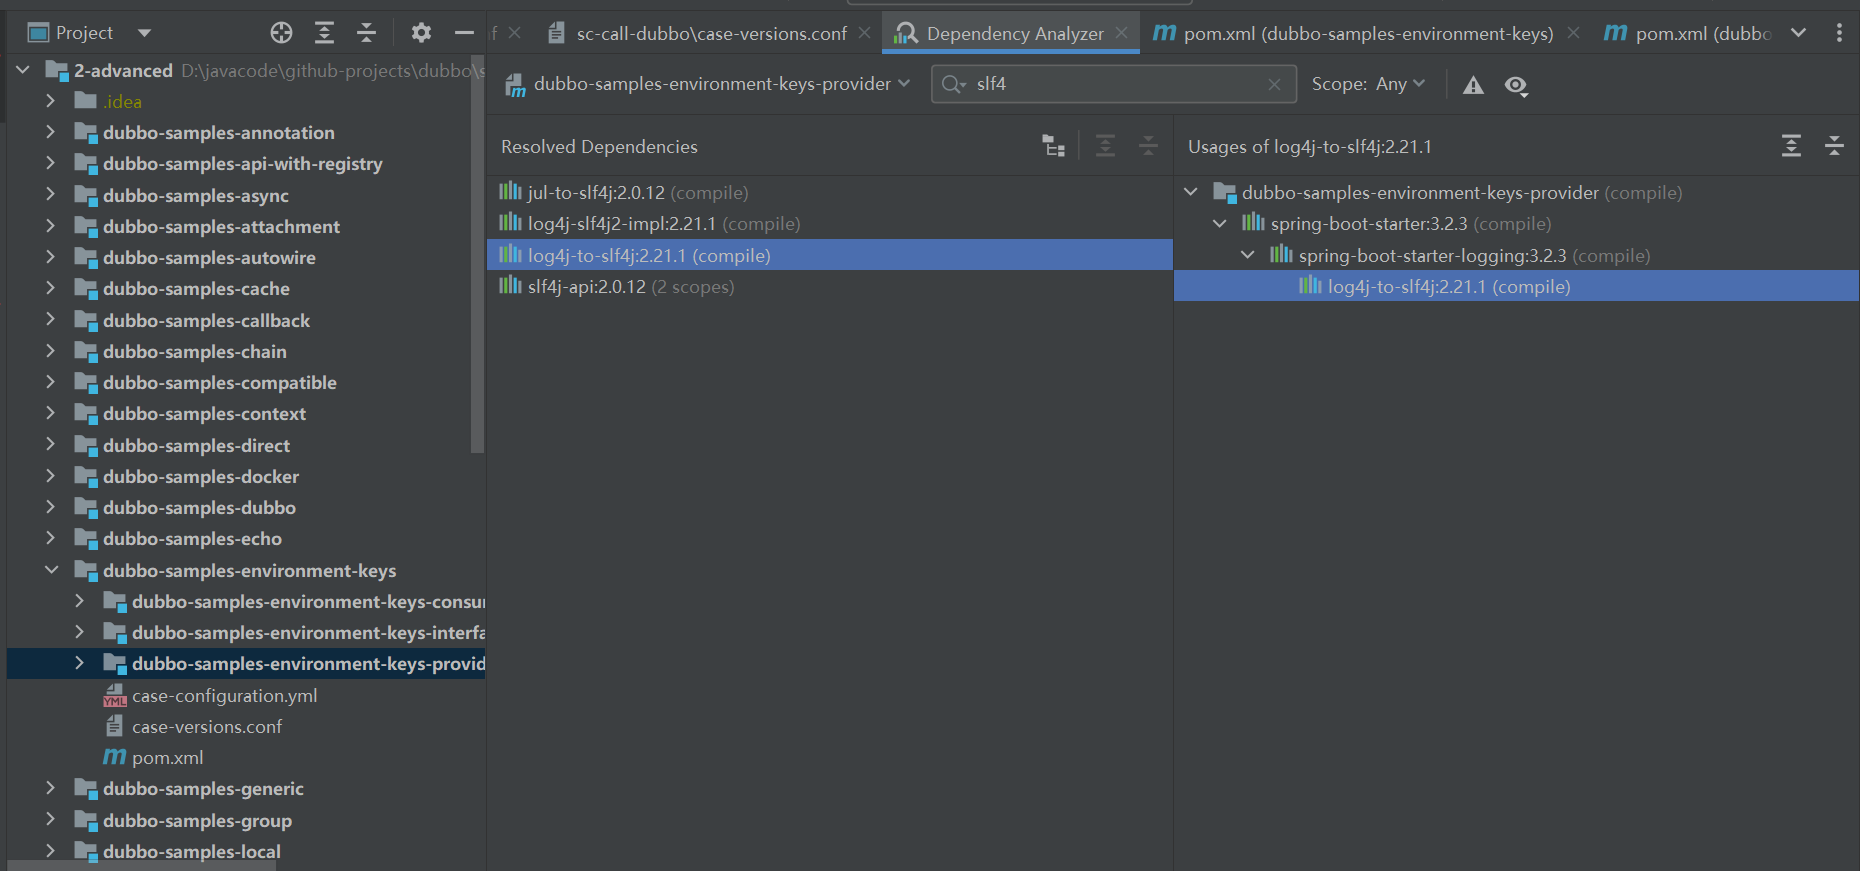Open module selector dubbo-samples-environment-keys-provider dropdown
This screenshot has height=871, width=1860.
click(x=710, y=85)
